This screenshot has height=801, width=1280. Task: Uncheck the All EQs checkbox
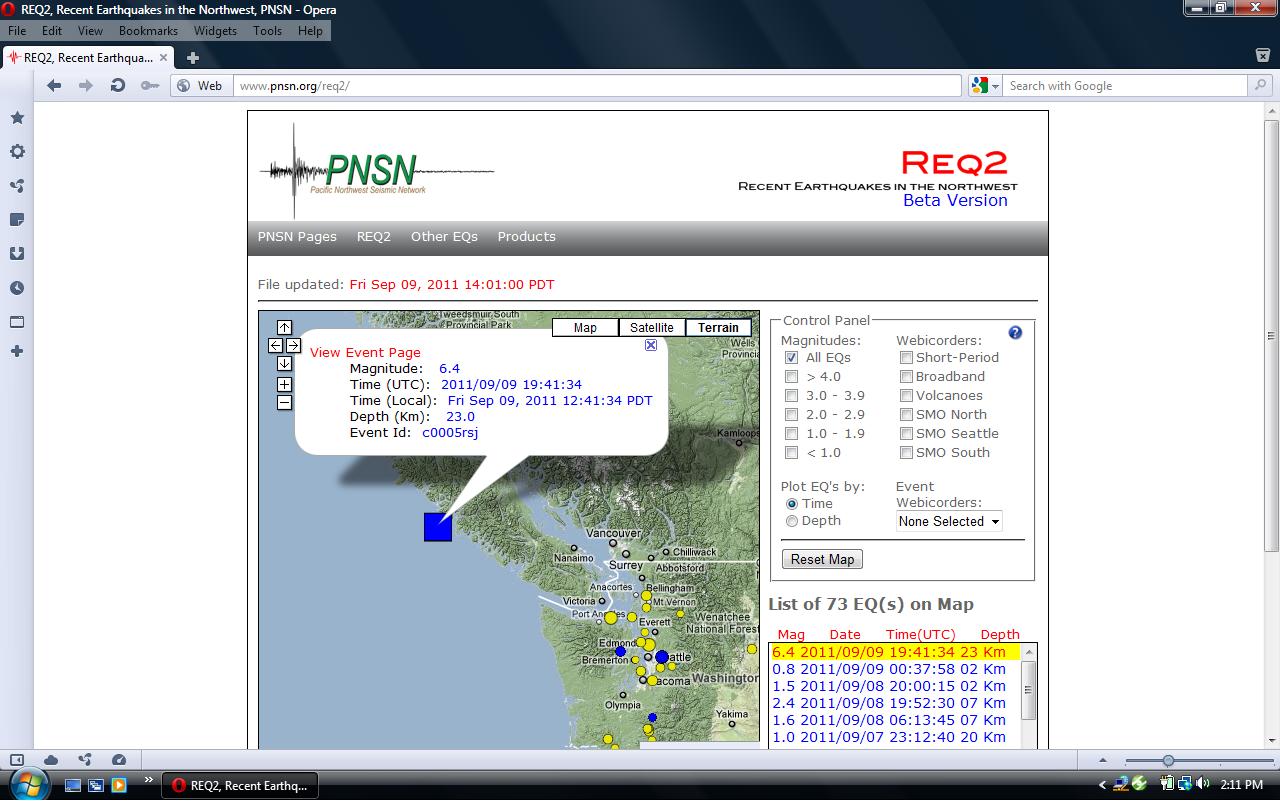coord(792,358)
